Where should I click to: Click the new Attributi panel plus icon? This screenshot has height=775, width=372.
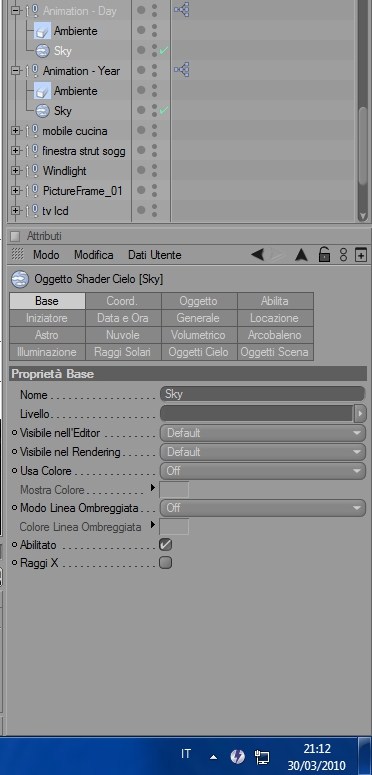(x=361, y=255)
